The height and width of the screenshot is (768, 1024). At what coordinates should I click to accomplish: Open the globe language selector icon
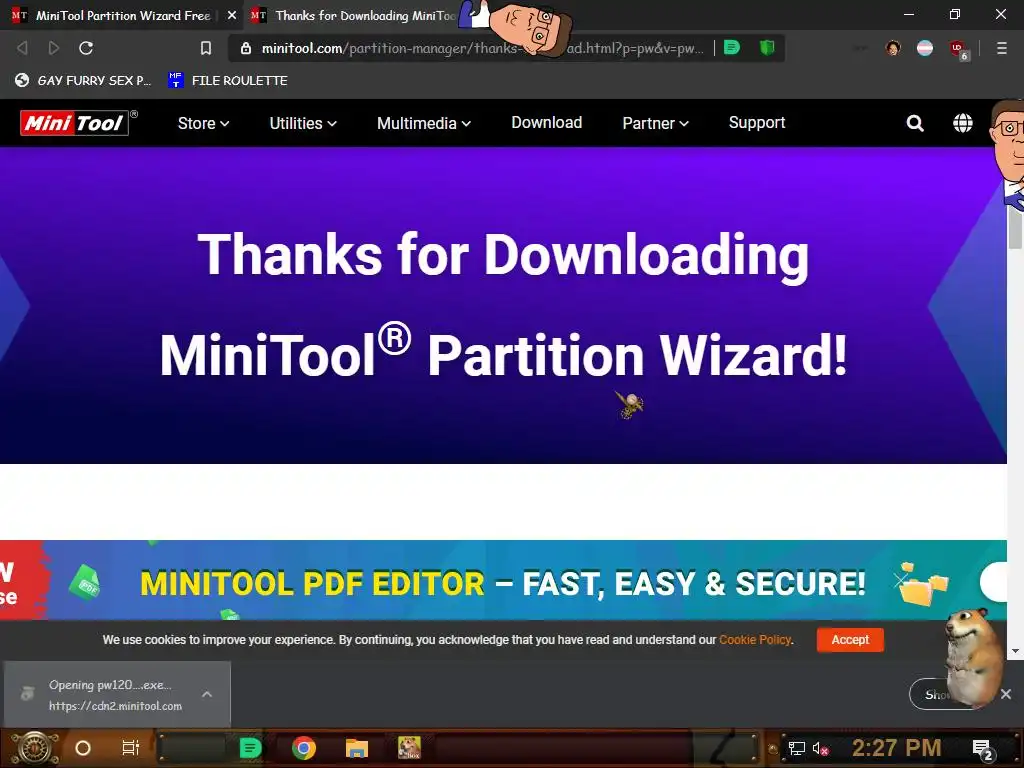point(963,123)
